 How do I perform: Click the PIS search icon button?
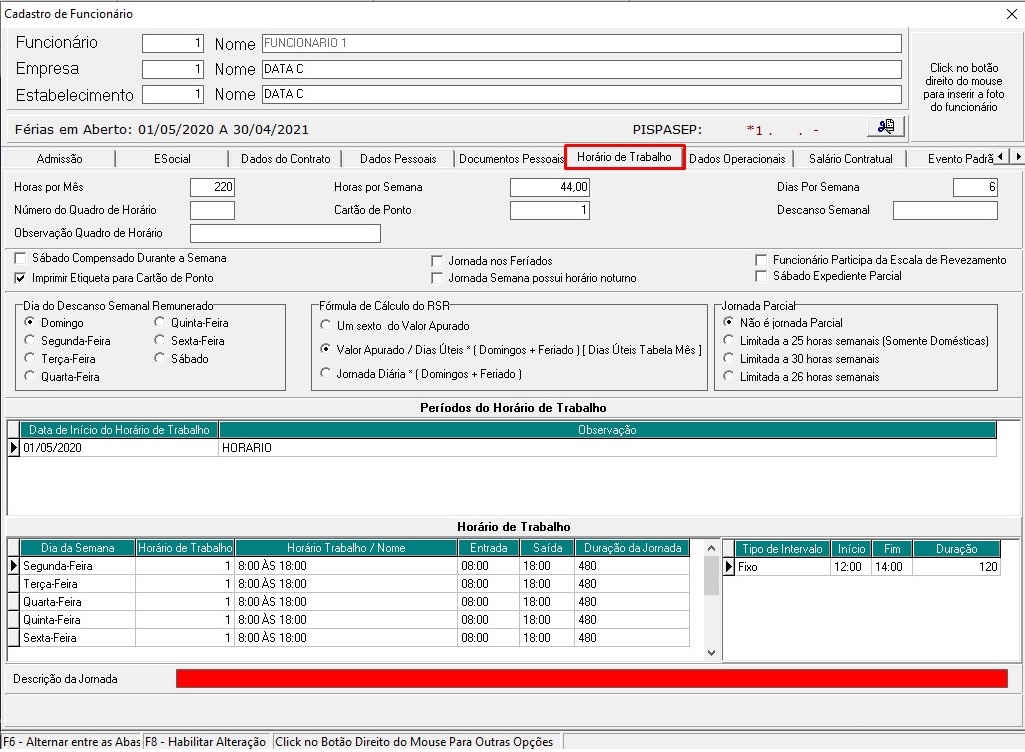[x=886, y=126]
